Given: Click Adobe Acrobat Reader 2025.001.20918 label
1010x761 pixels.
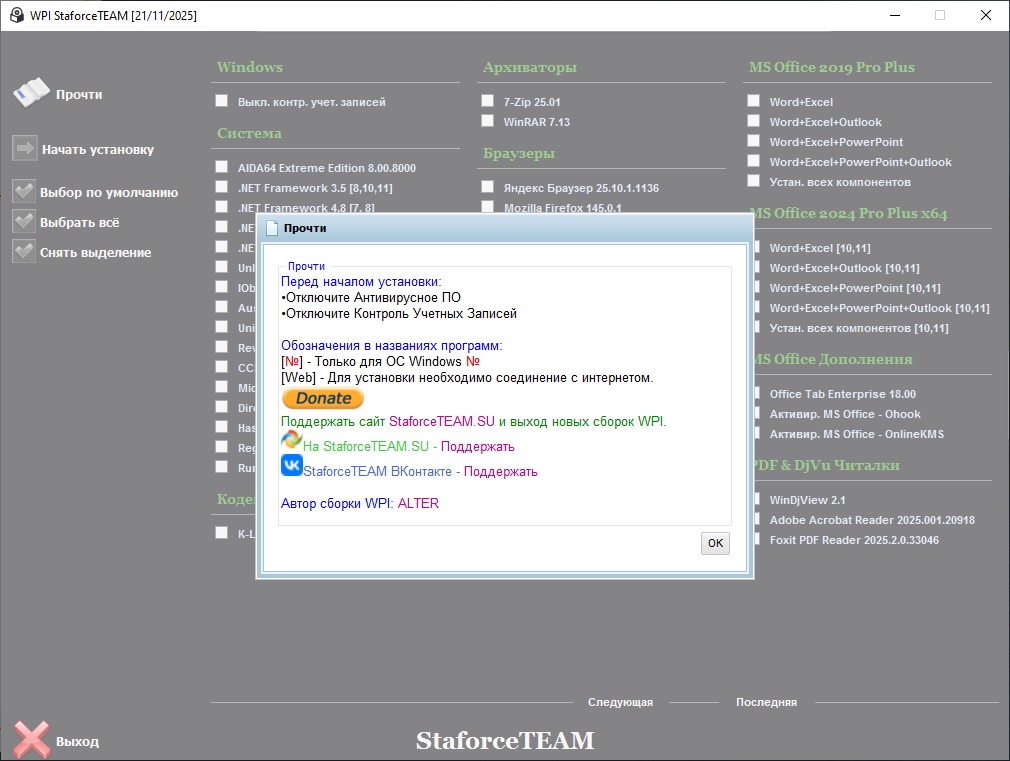Looking at the screenshot, I should [872, 520].
